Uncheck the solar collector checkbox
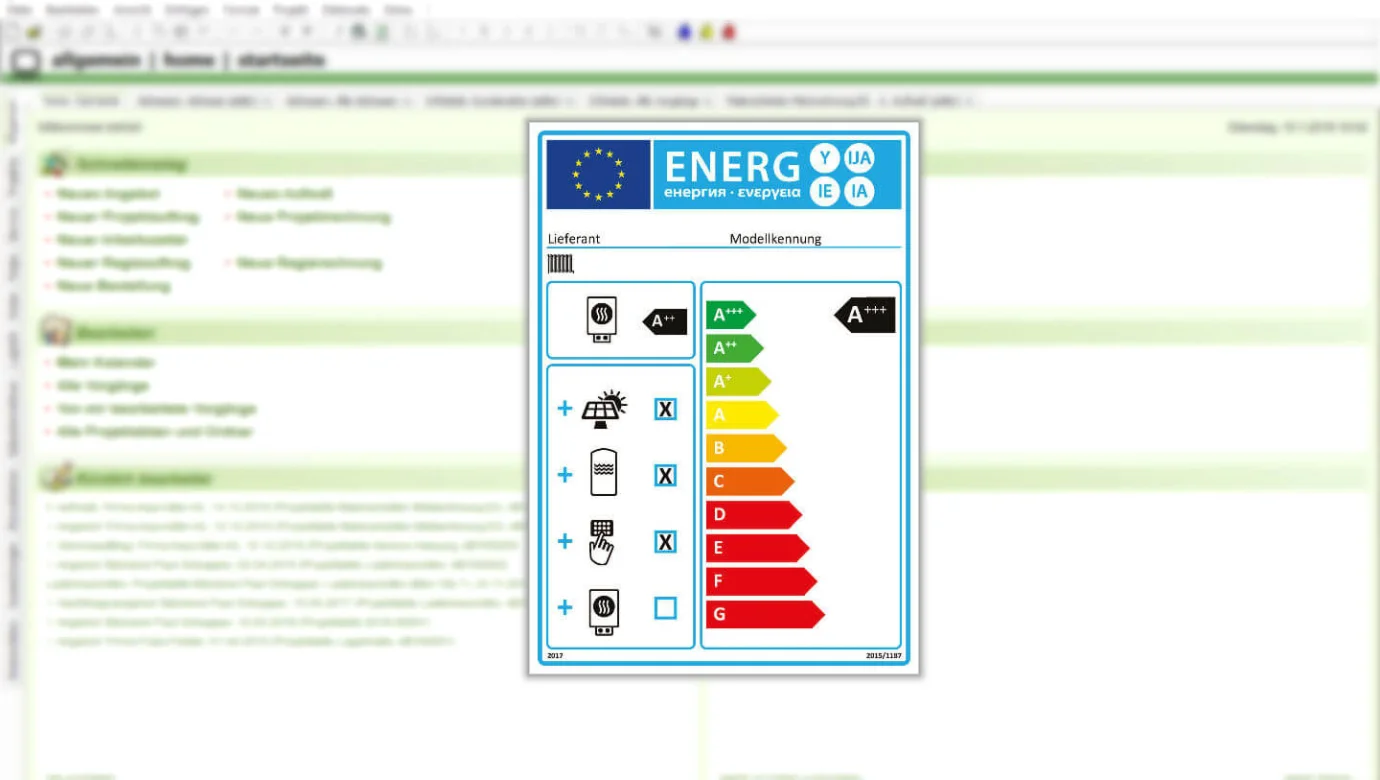 (665, 409)
